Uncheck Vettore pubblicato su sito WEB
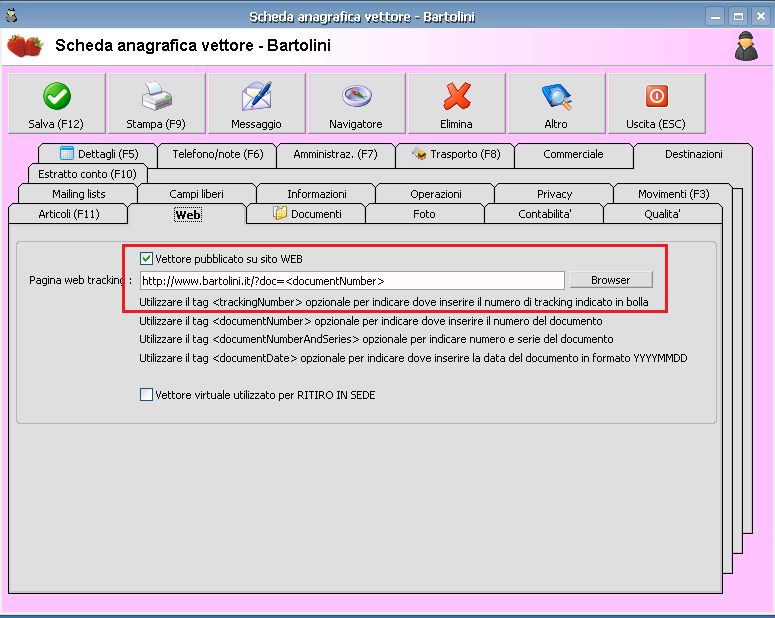 click(146, 259)
